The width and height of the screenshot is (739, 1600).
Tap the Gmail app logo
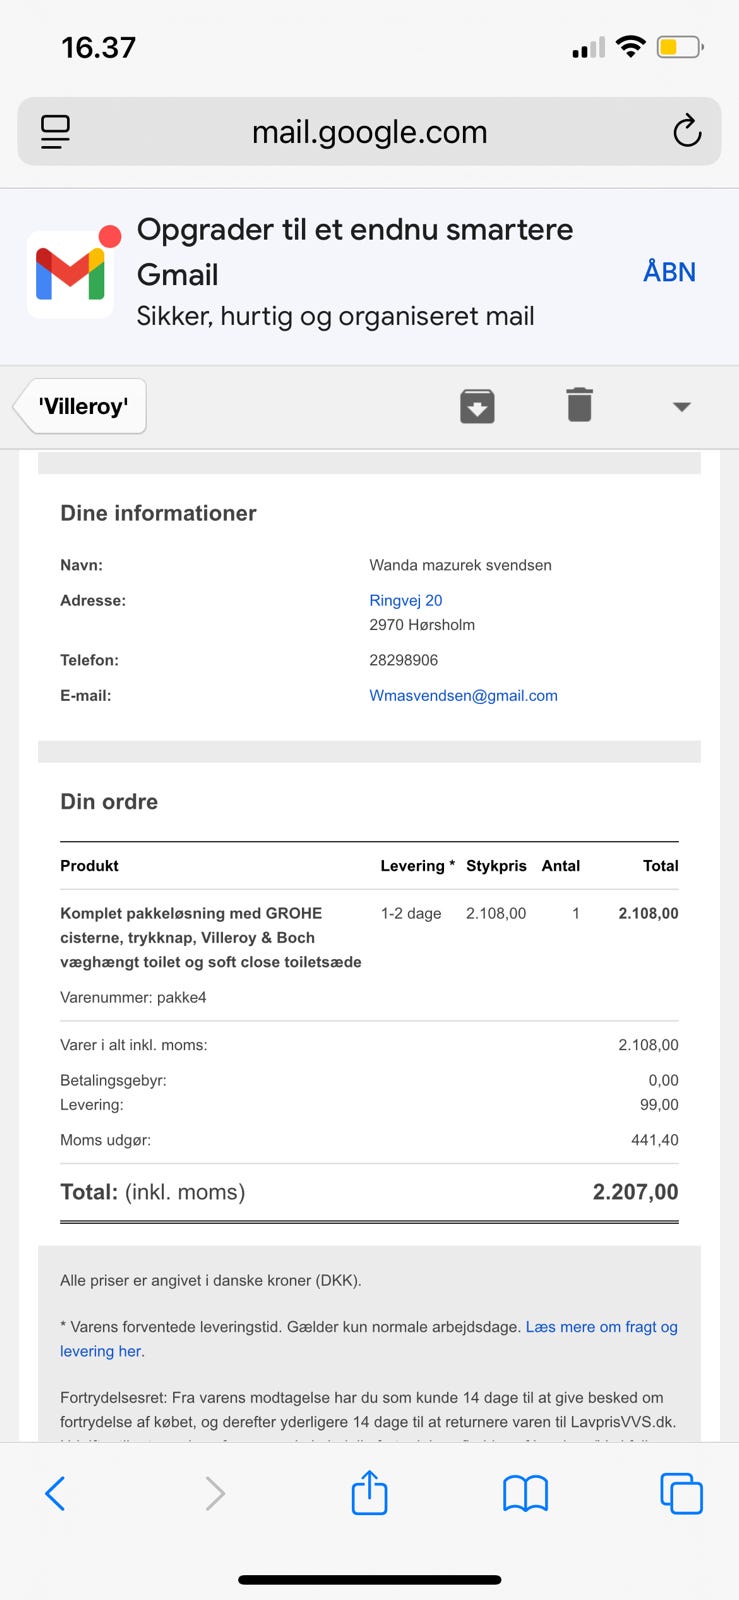[x=71, y=274]
